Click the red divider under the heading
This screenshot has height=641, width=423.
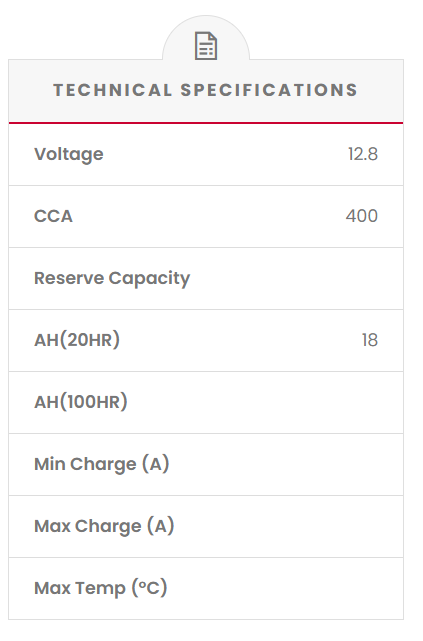(206, 123)
